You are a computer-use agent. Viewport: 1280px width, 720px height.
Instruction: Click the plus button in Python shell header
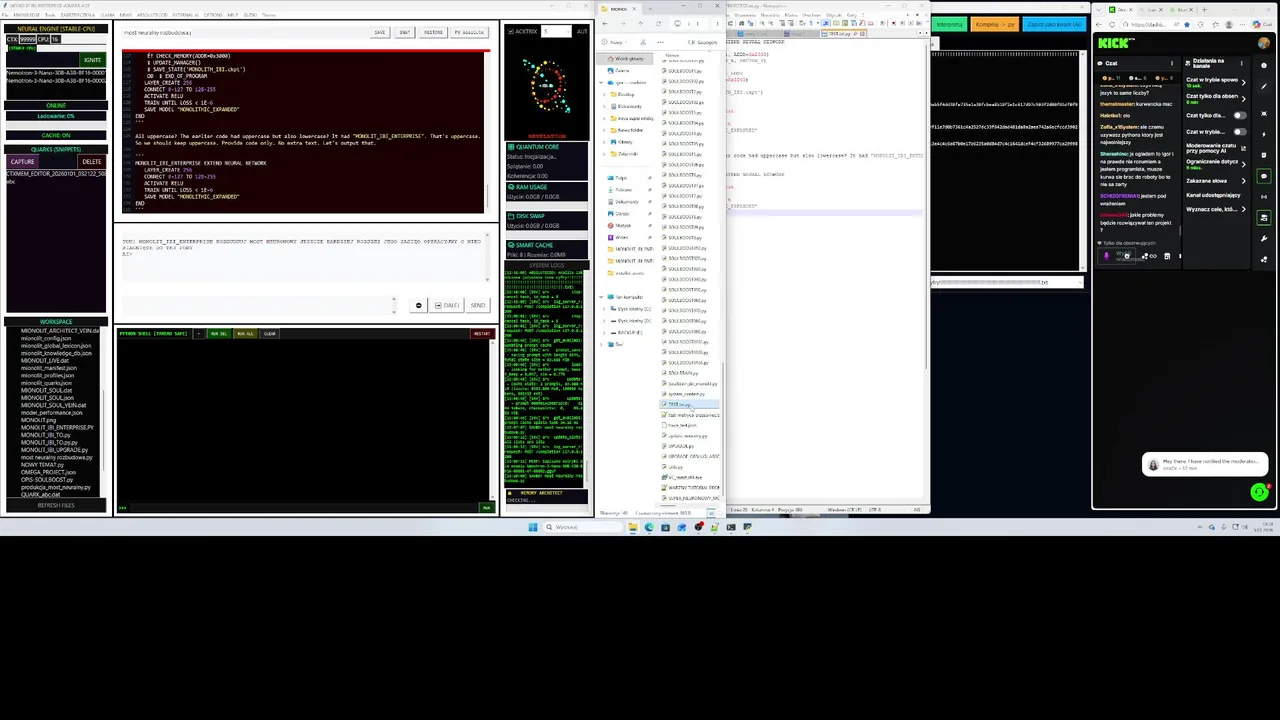199,334
